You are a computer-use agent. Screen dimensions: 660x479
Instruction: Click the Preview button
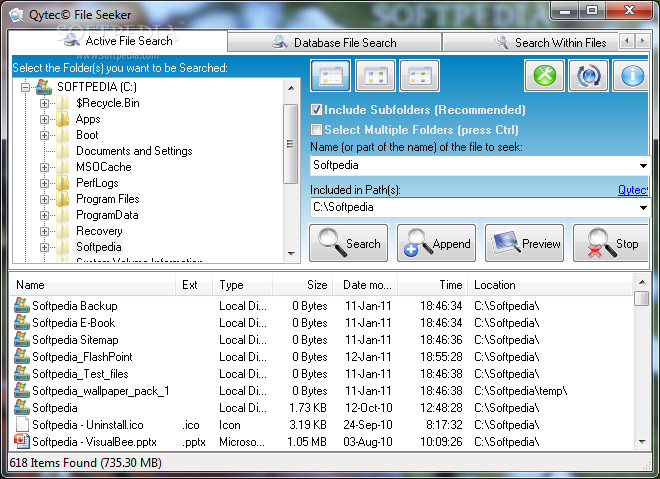pos(524,243)
